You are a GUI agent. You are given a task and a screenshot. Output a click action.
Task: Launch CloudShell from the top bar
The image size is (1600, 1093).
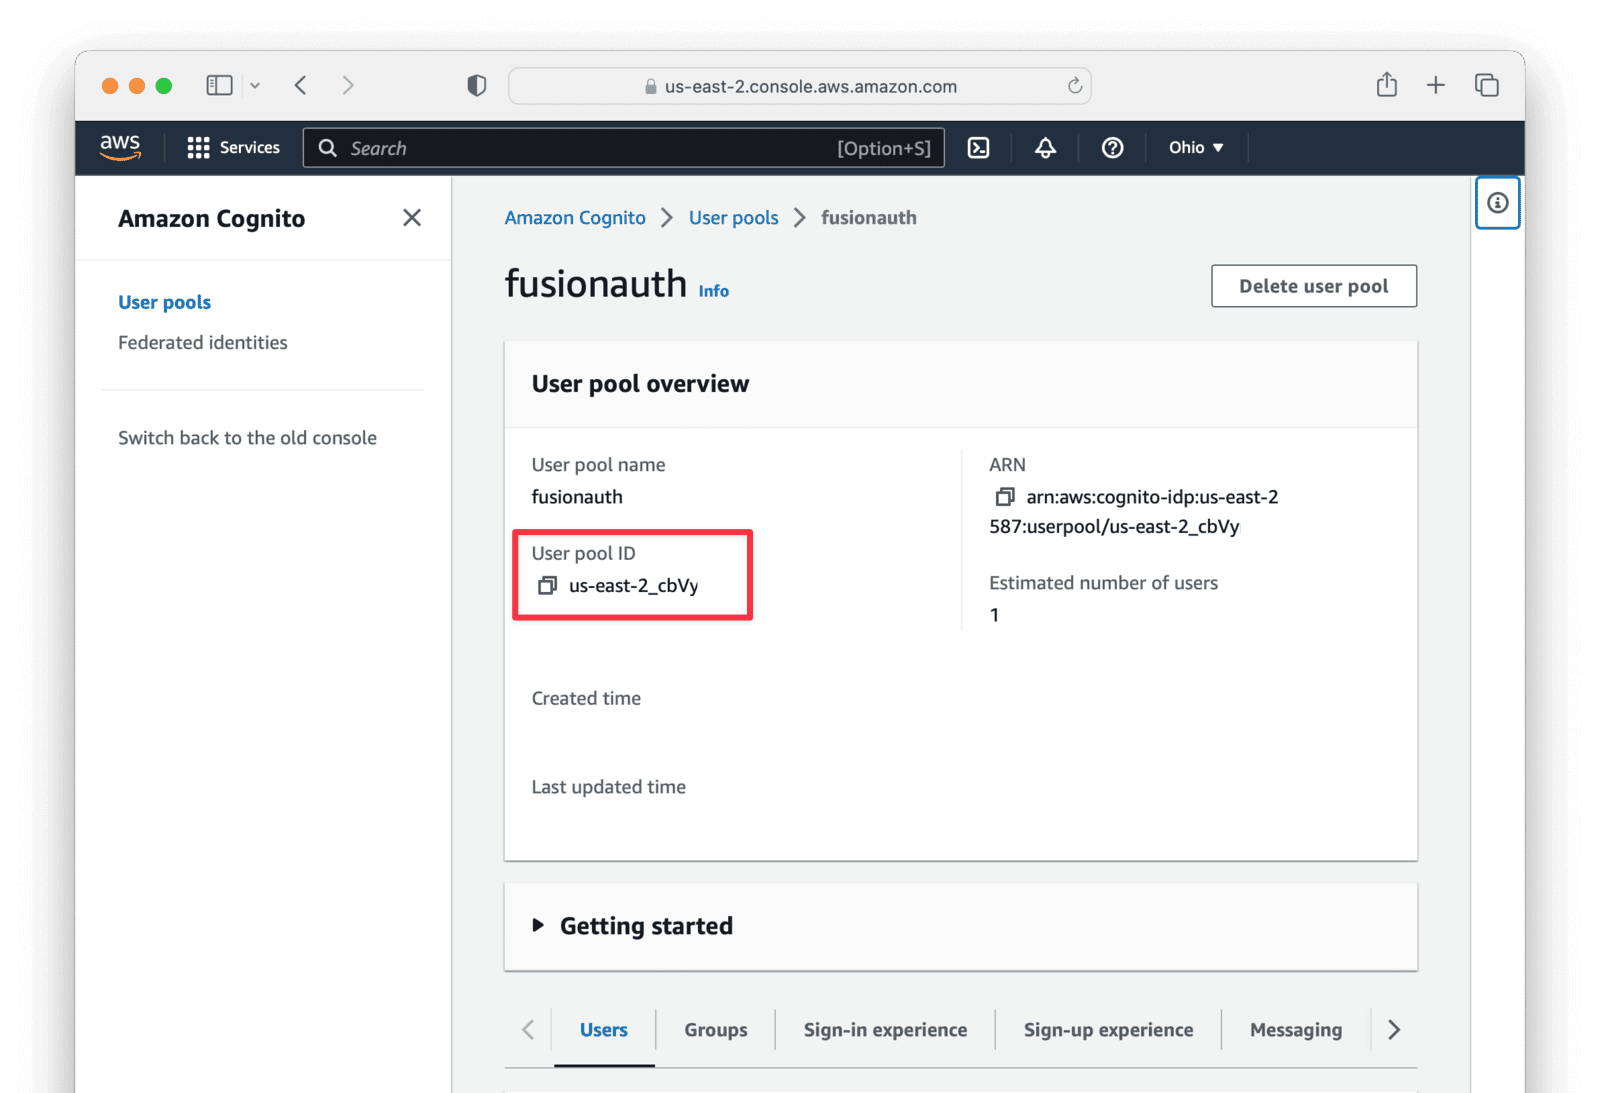(979, 148)
